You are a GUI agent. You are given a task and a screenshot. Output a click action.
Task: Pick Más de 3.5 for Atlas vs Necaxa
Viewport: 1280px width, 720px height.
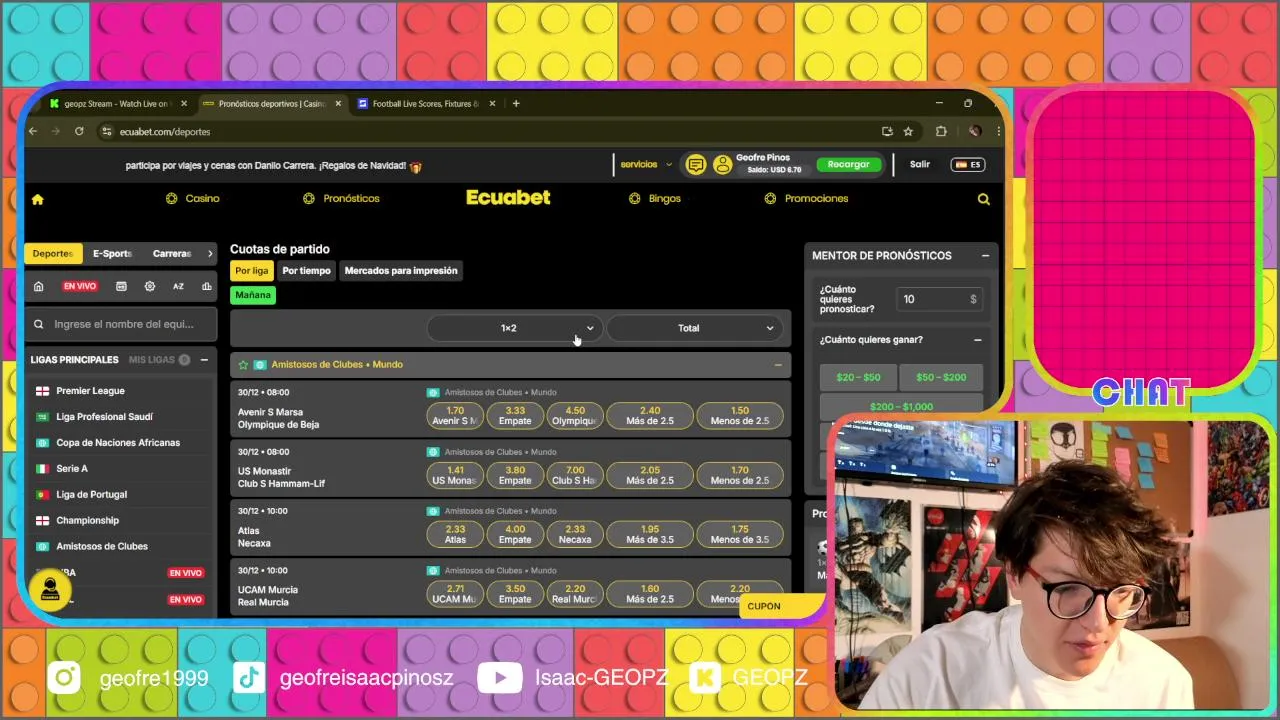coord(650,534)
